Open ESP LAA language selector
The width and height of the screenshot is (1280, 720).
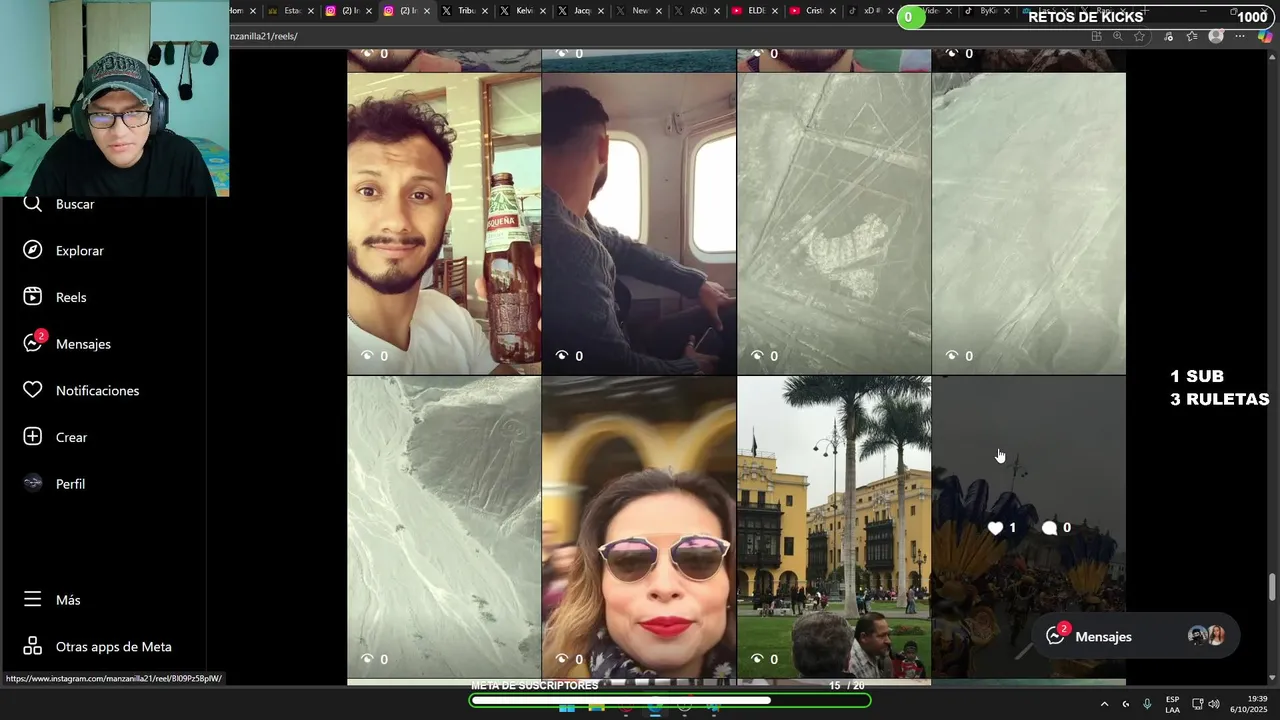point(1172,704)
